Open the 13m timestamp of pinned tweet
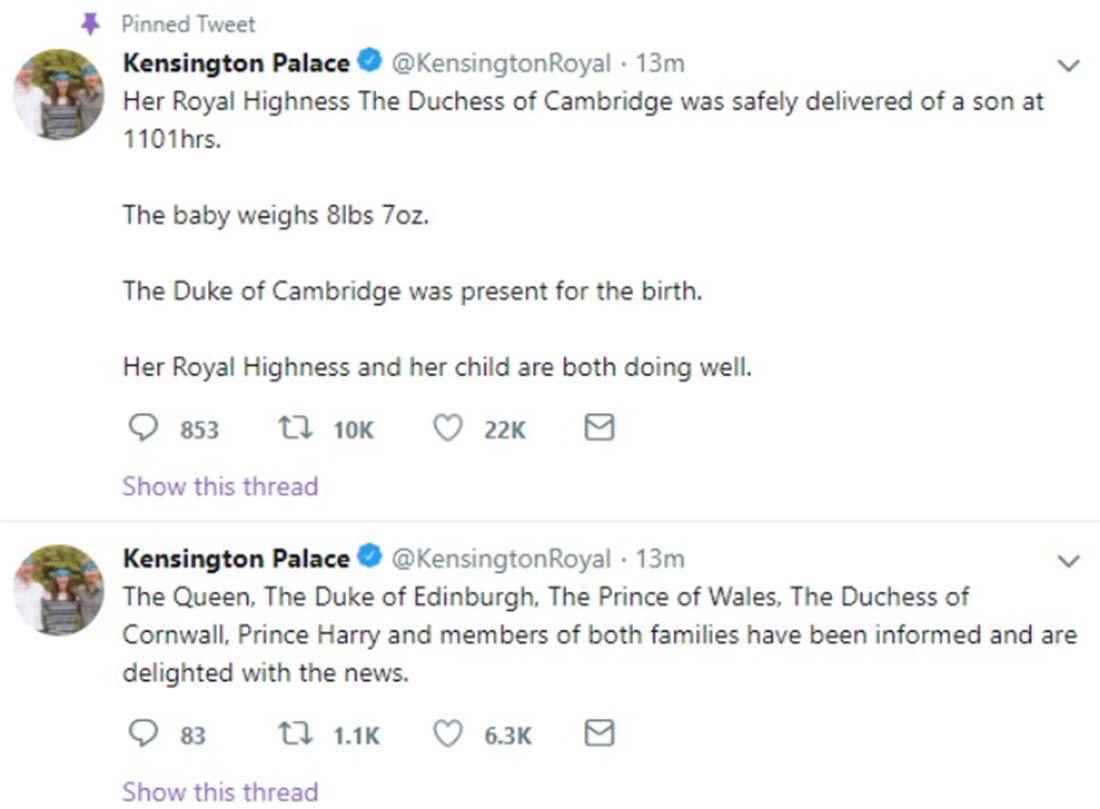 [660, 63]
